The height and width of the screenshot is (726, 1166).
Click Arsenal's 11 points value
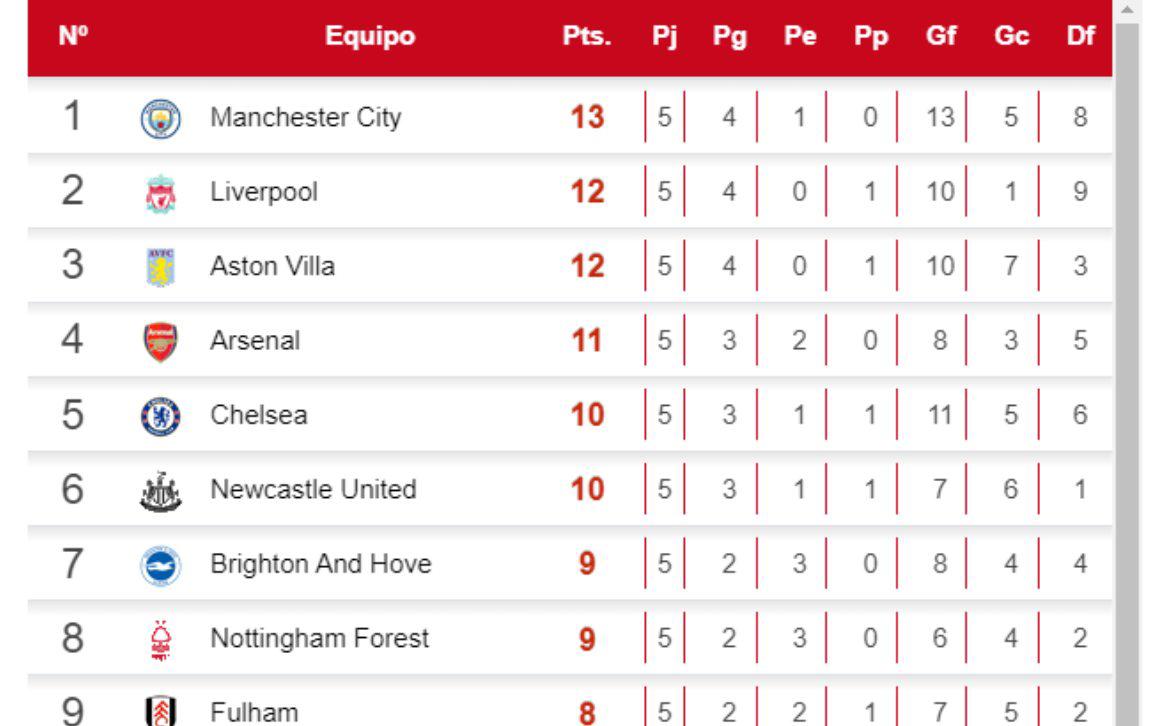[587, 341]
